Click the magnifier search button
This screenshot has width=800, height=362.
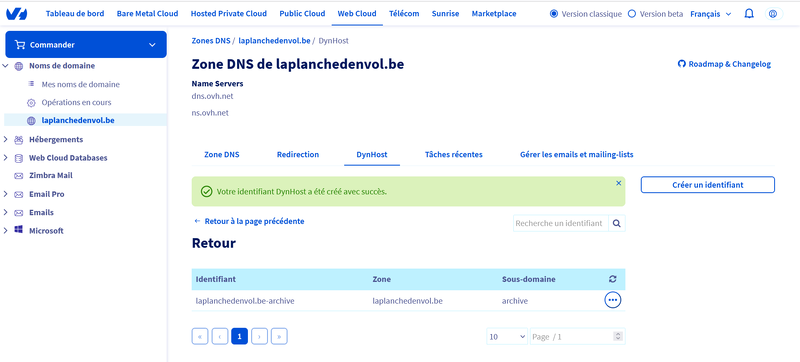[x=617, y=223]
